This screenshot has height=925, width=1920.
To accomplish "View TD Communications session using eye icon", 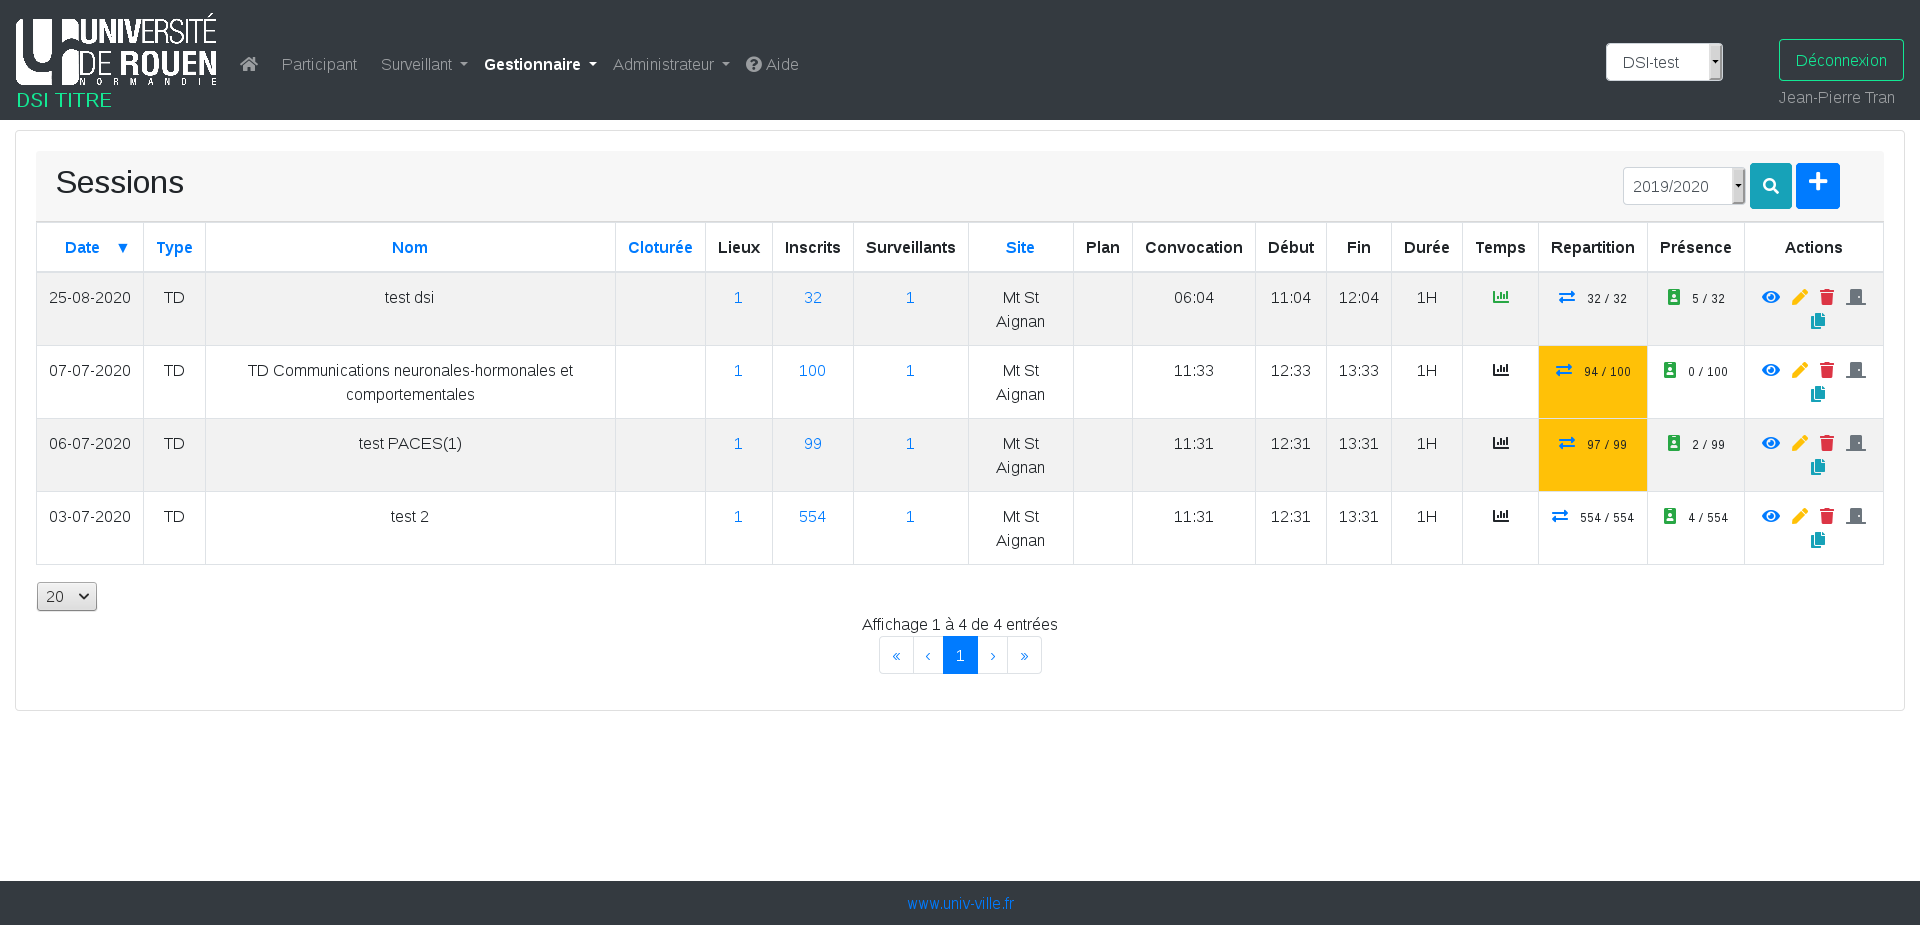I will click(1770, 370).
